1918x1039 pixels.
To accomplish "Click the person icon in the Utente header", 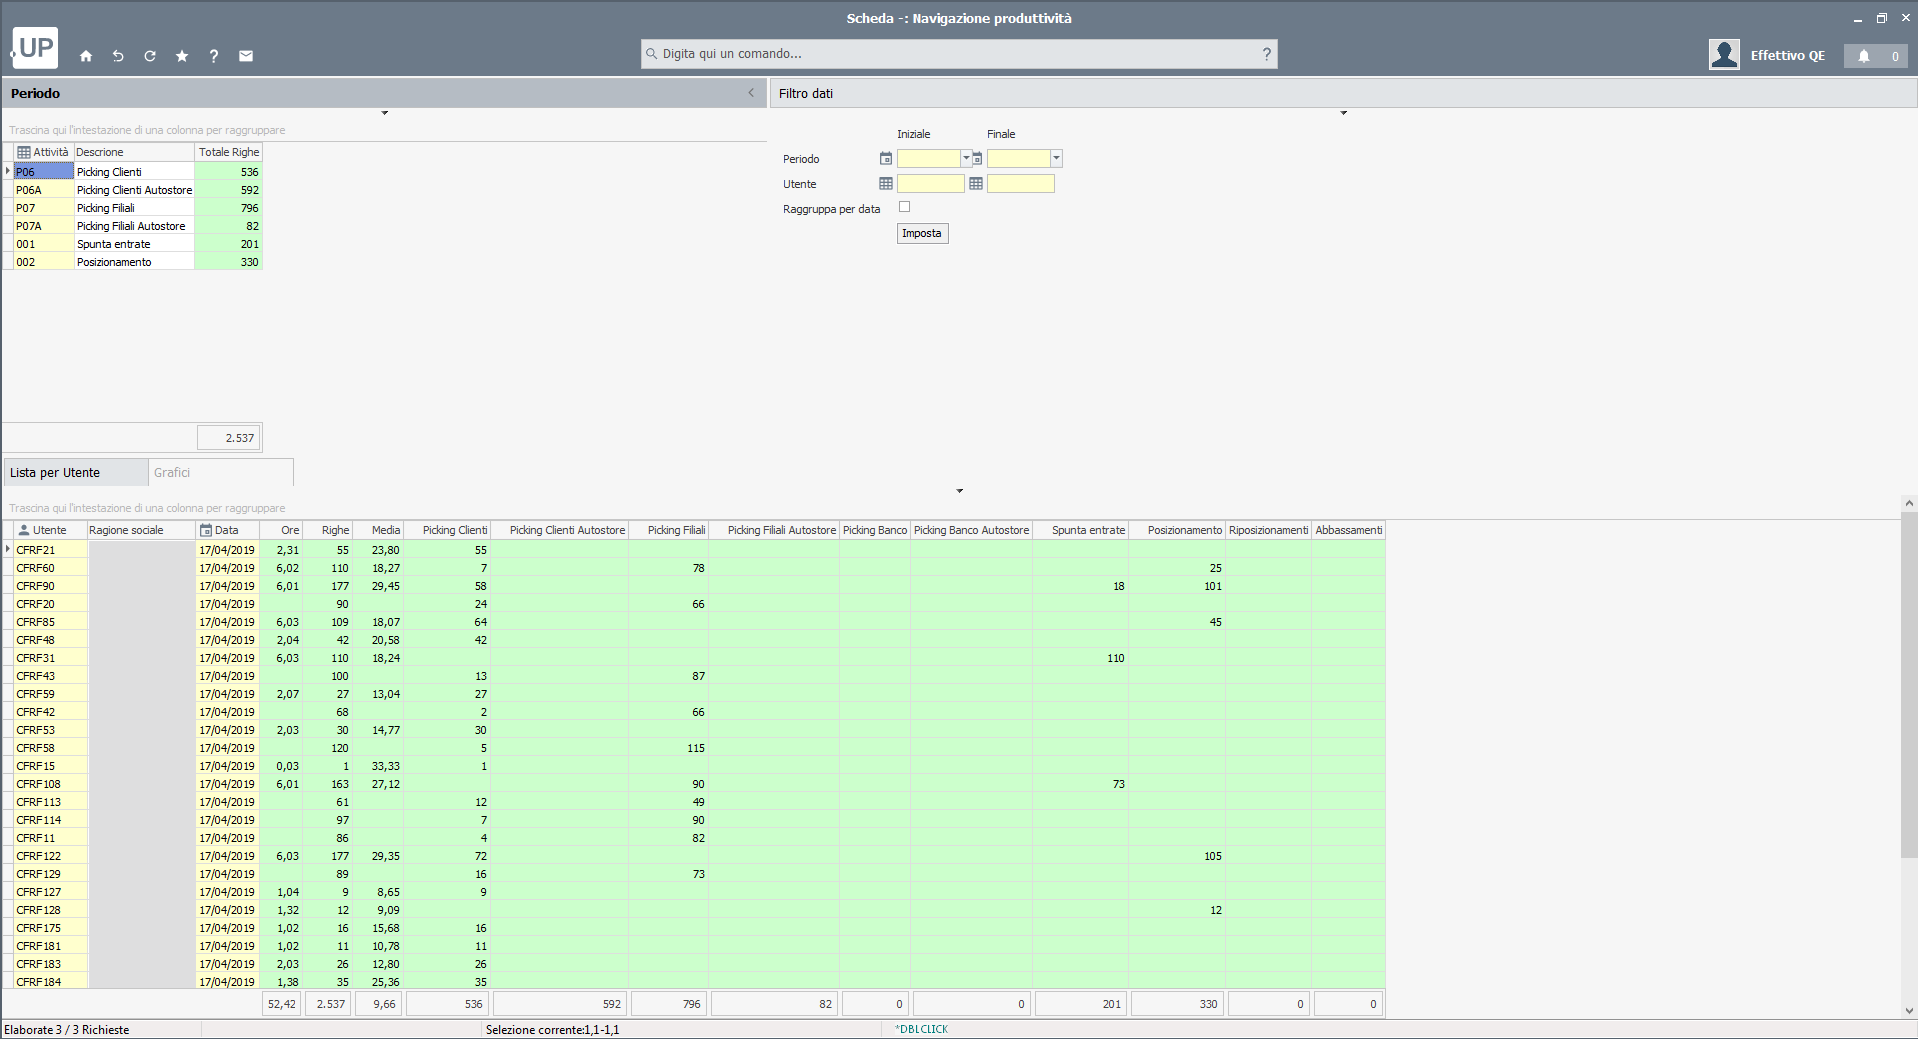I will pyautogui.click(x=24, y=530).
